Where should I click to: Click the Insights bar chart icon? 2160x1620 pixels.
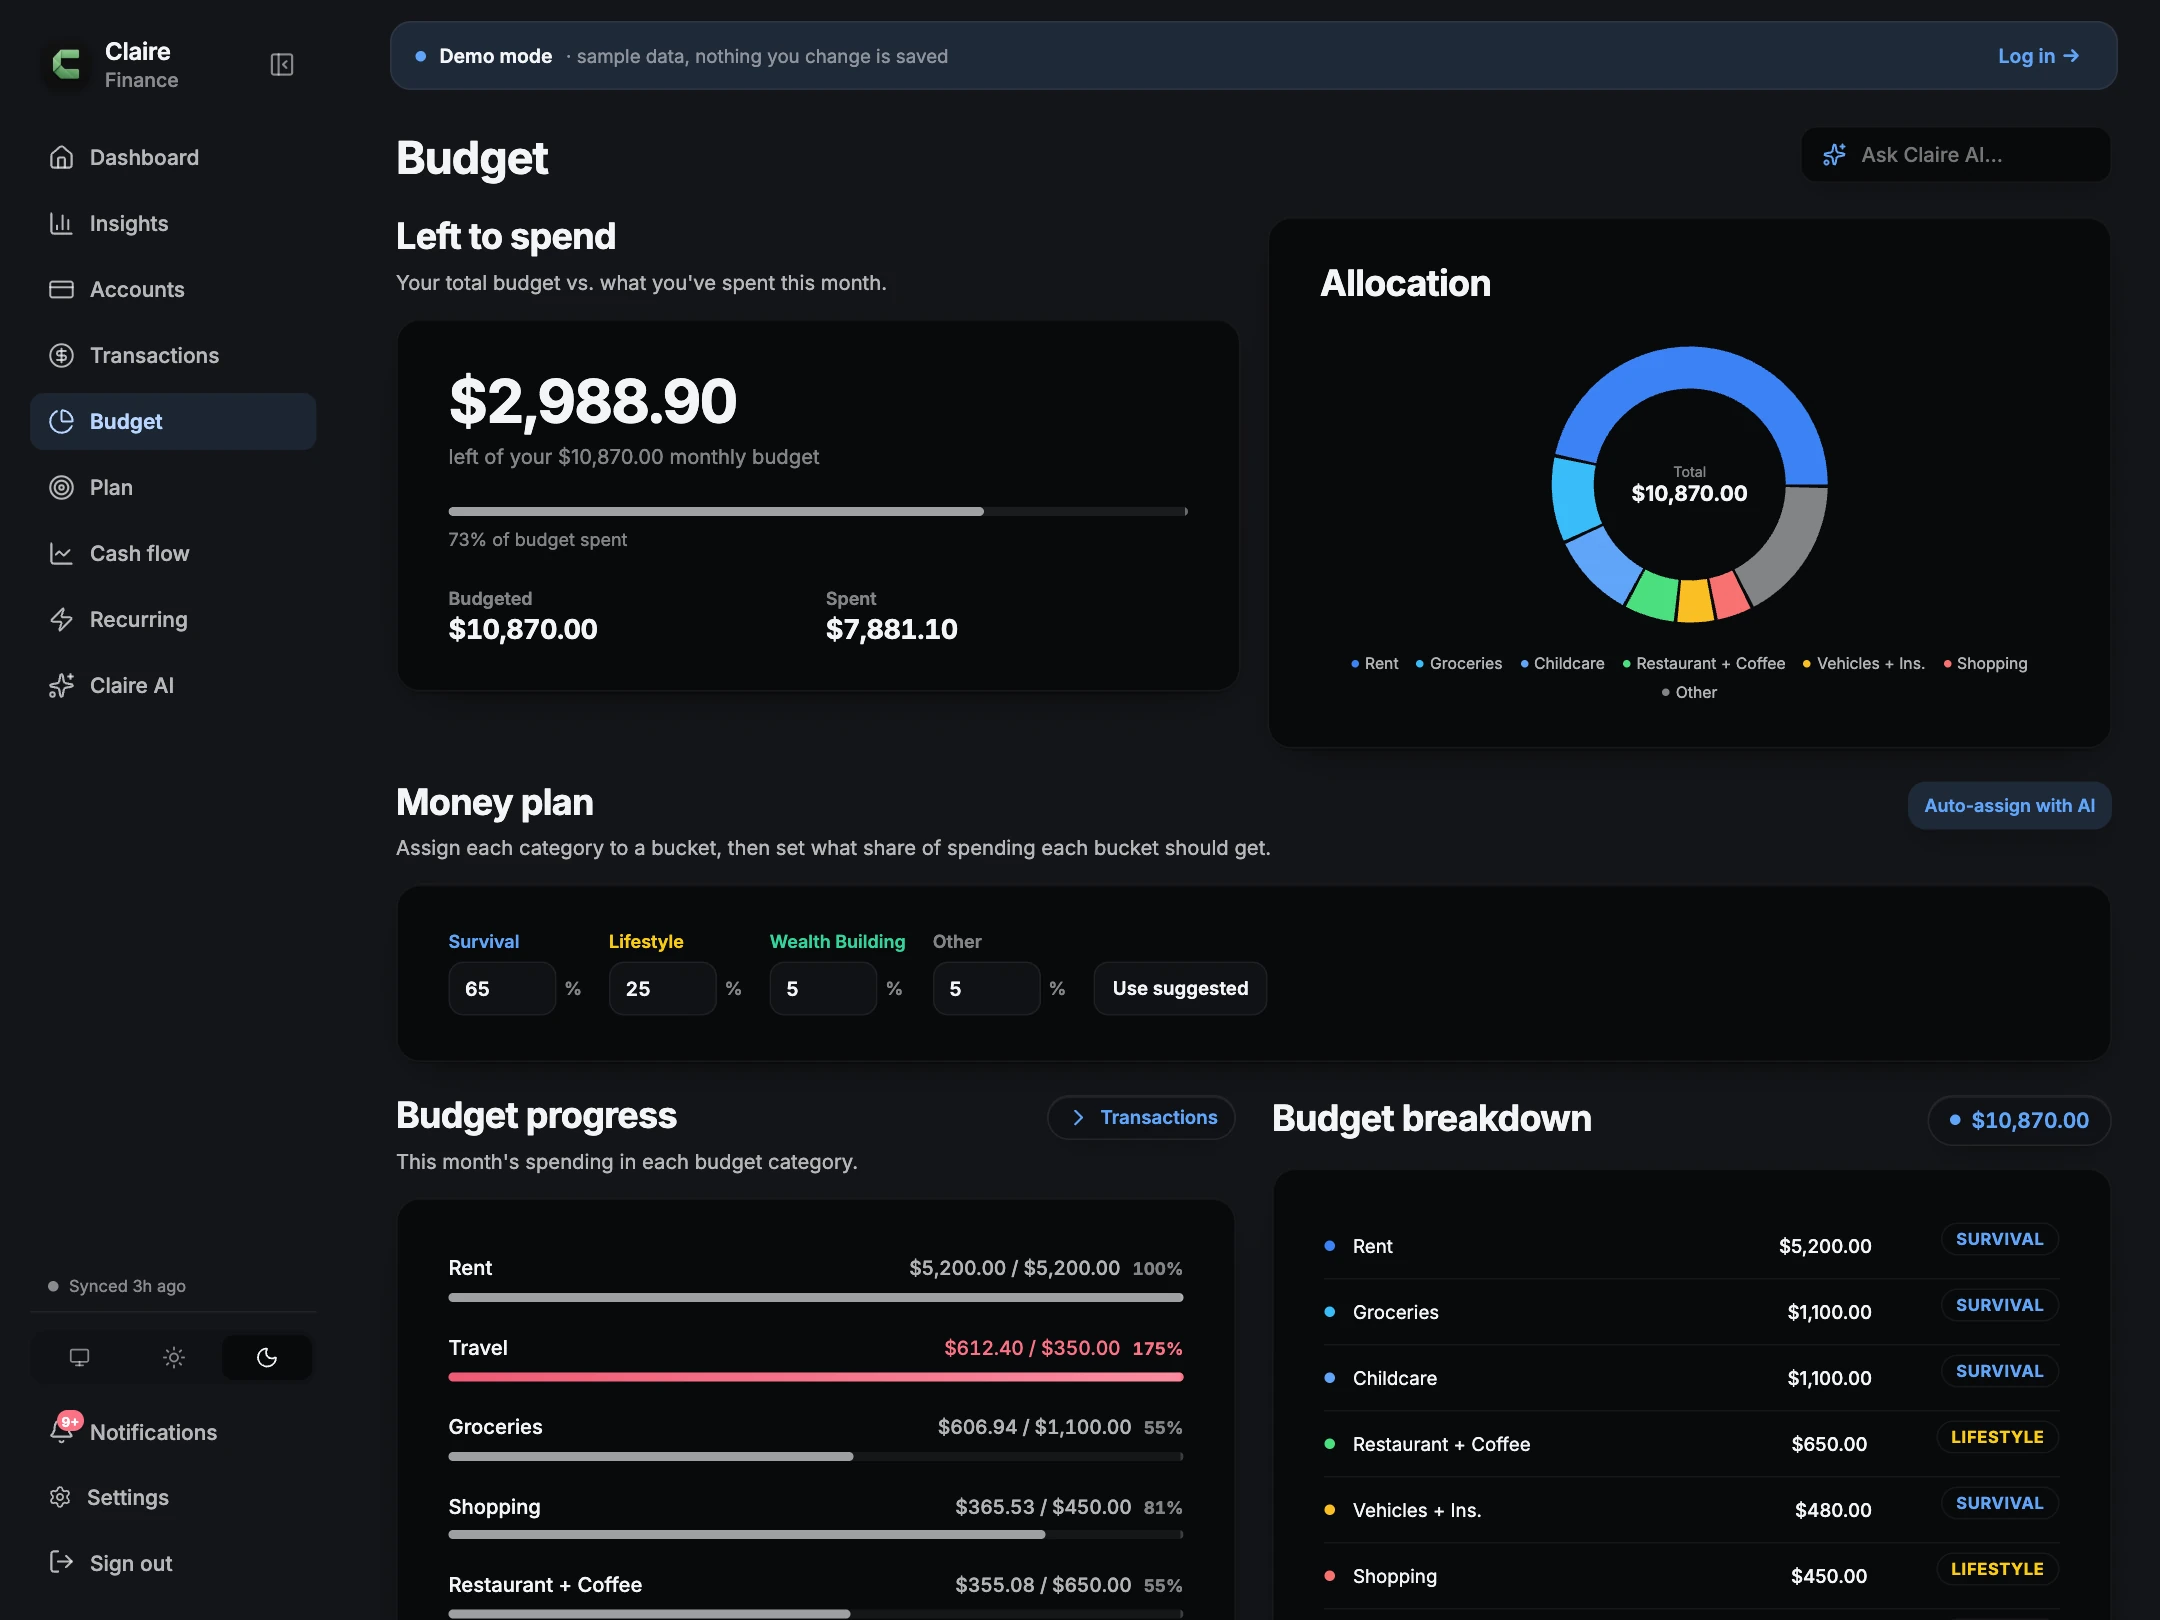62,223
